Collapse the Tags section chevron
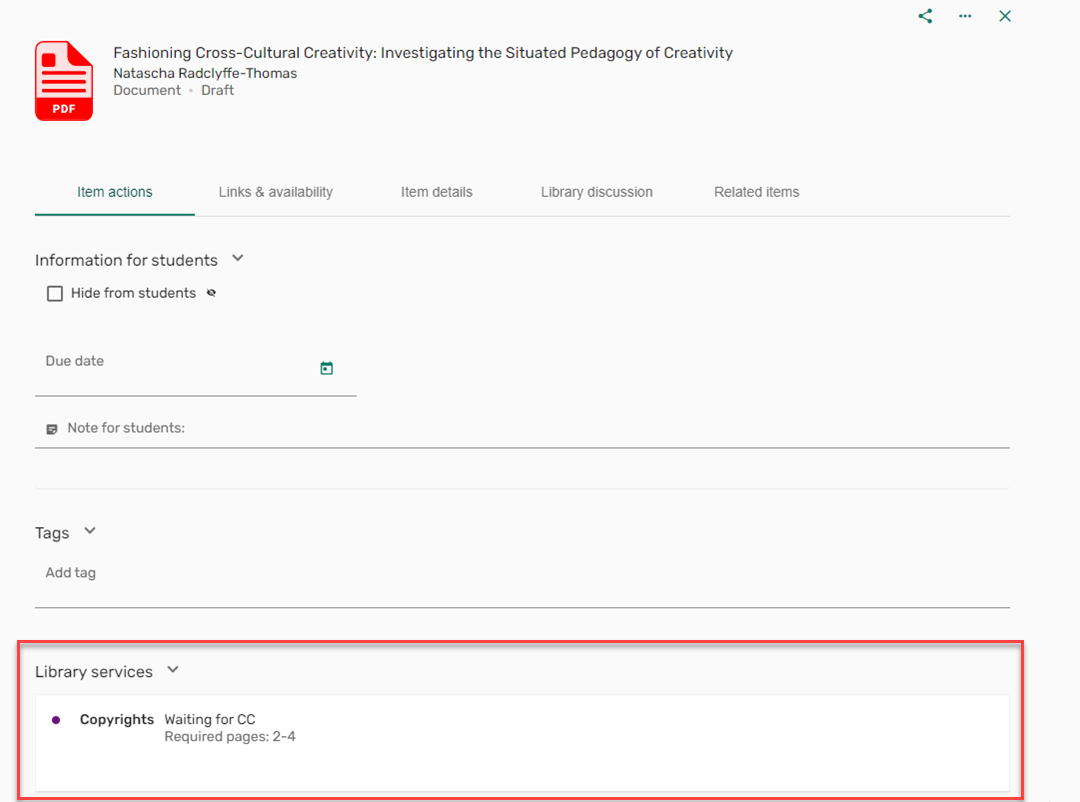The height and width of the screenshot is (802, 1080). click(90, 531)
